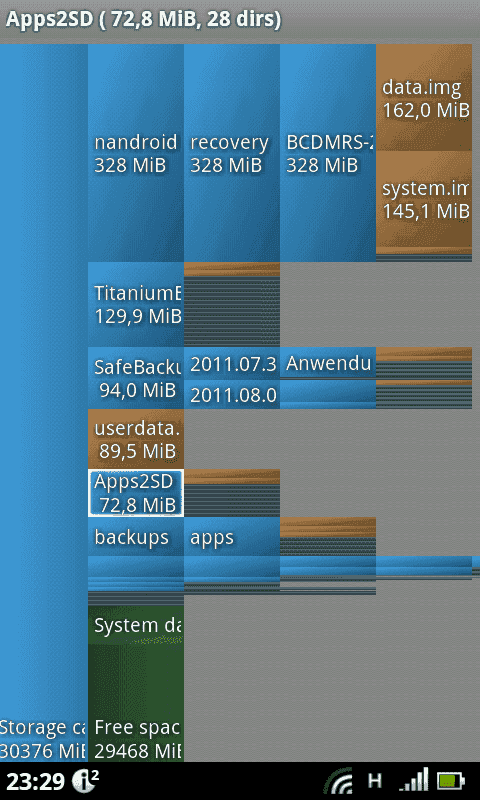
Task: Tap the highlighted Apps2SD 72,8 MiB block
Action: click(x=136, y=493)
